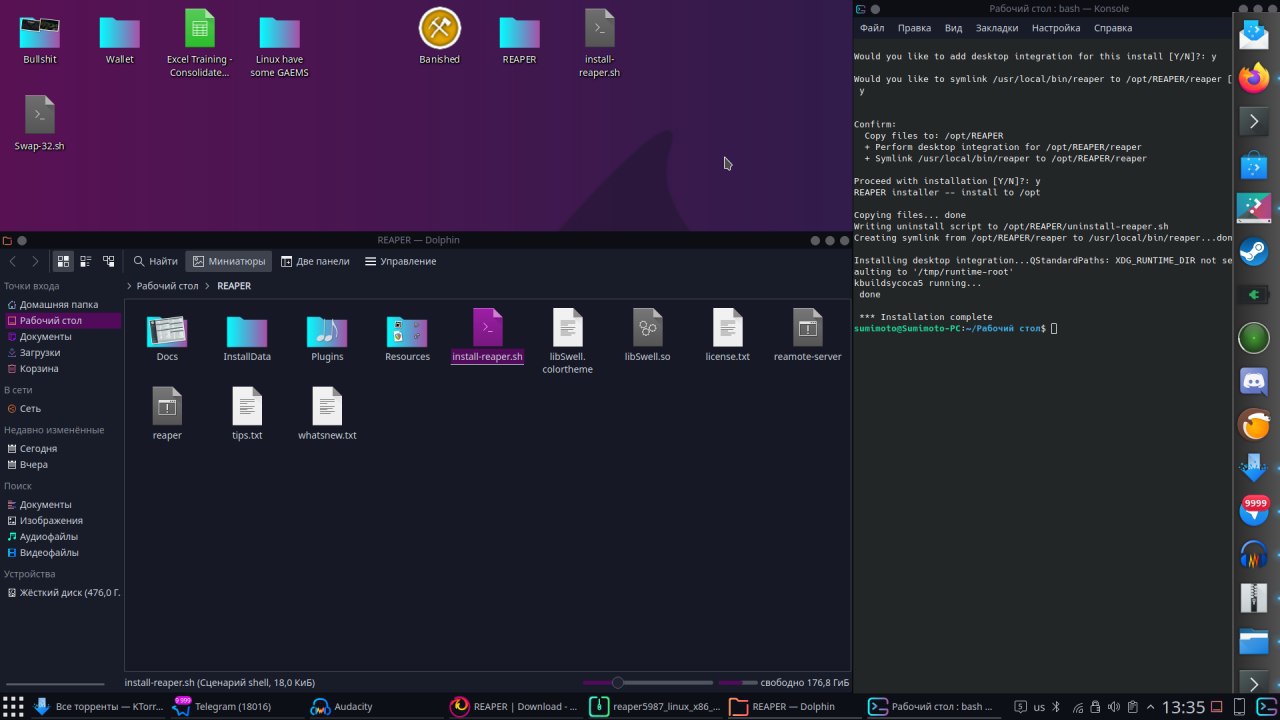The image size is (1280, 720).
Task: Switch to REAPER Download browser window
Action: click(514, 706)
